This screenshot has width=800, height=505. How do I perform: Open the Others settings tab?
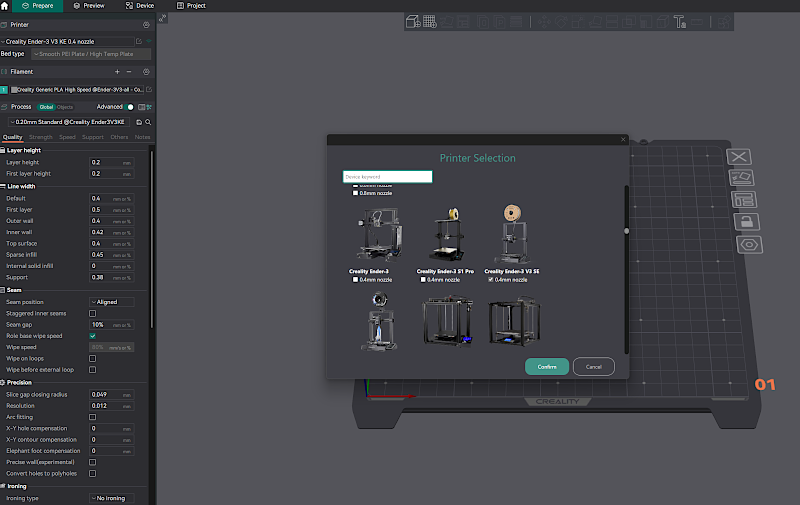click(x=119, y=137)
